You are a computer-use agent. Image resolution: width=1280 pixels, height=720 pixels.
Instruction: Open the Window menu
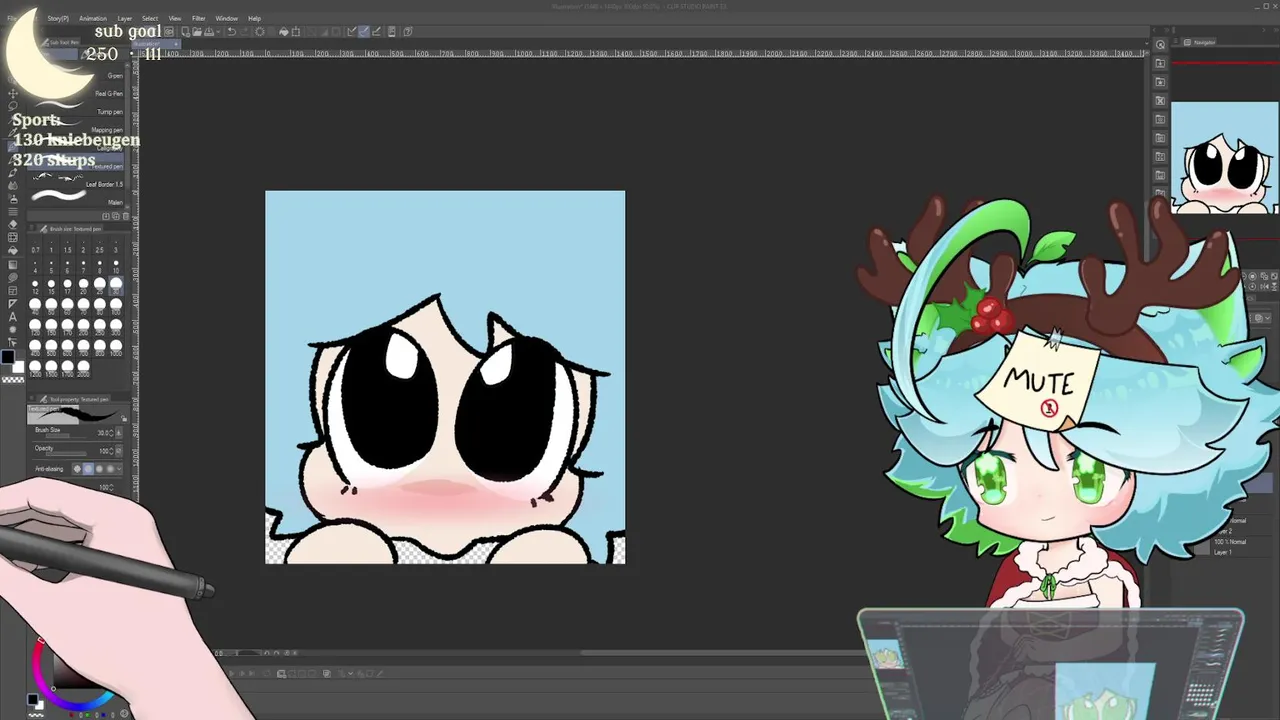click(x=227, y=18)
